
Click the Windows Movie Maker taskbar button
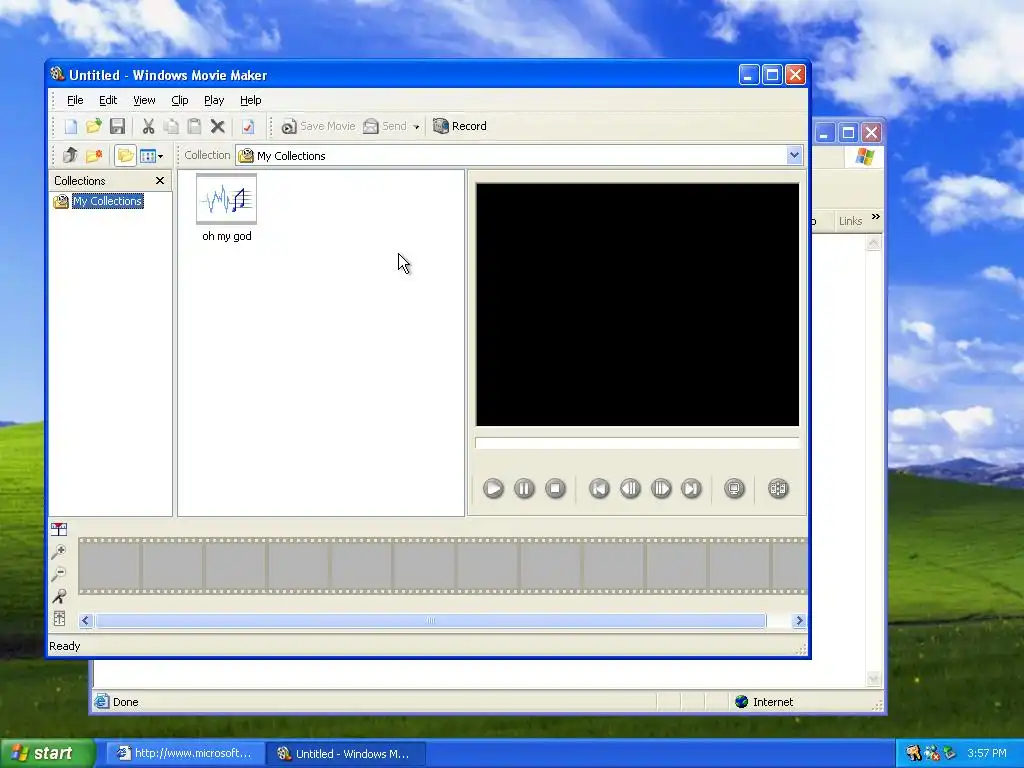click(x=345, y=754)
